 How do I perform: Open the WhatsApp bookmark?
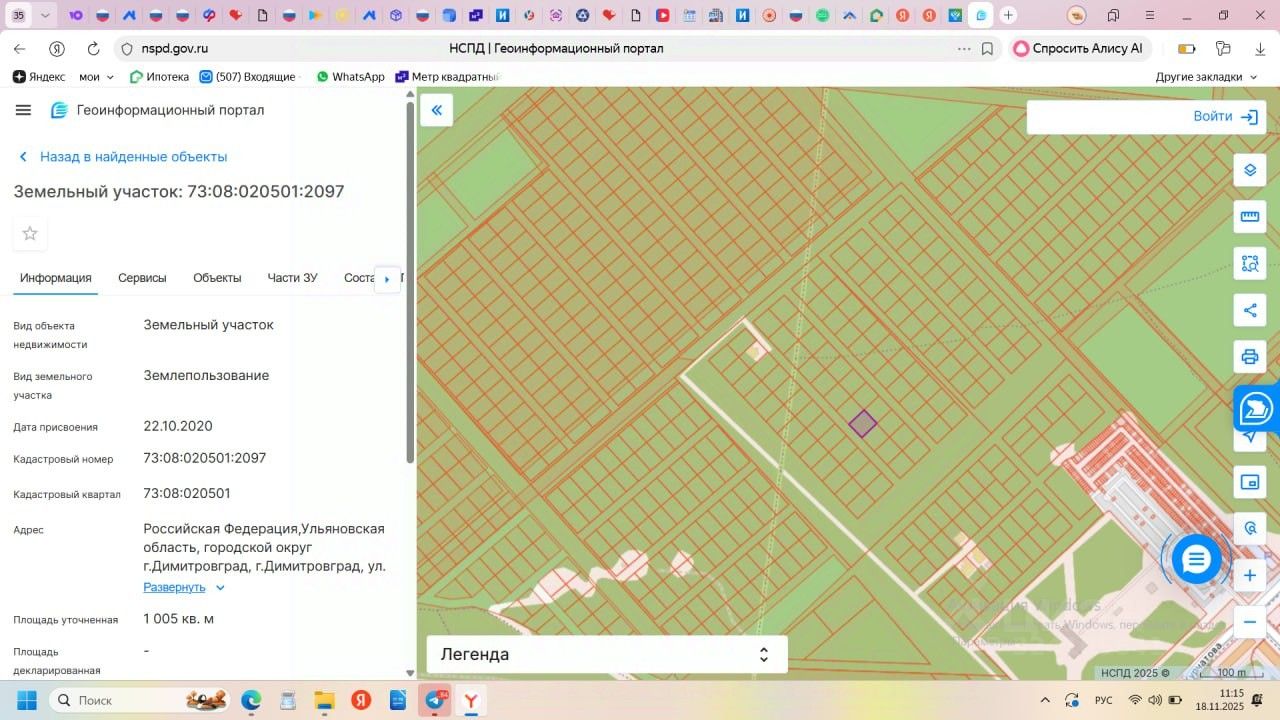(350, 77)
